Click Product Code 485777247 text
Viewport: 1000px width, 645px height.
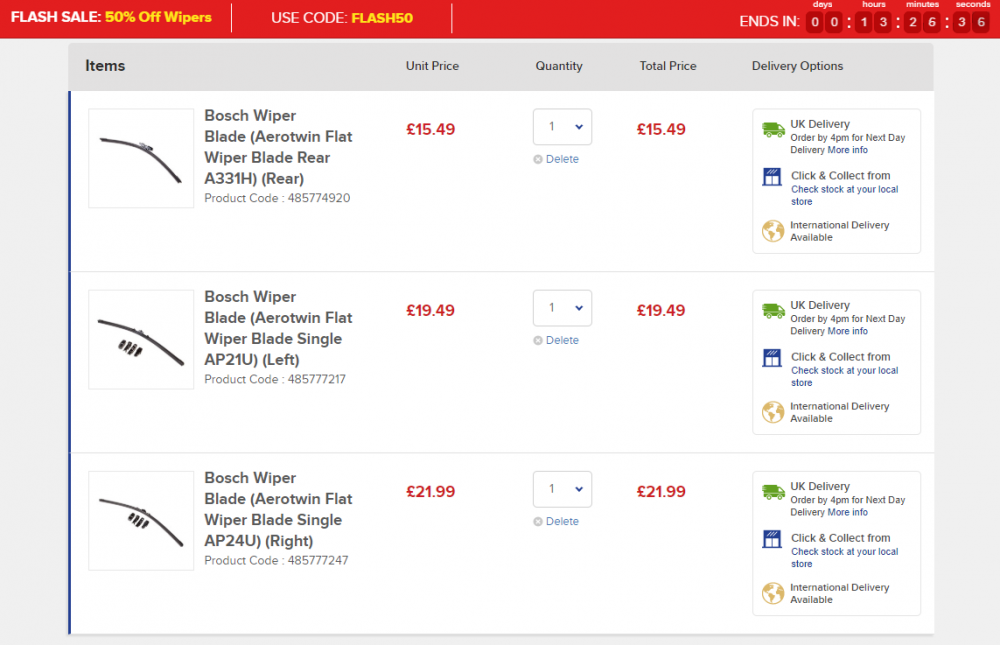coord(276,560)
